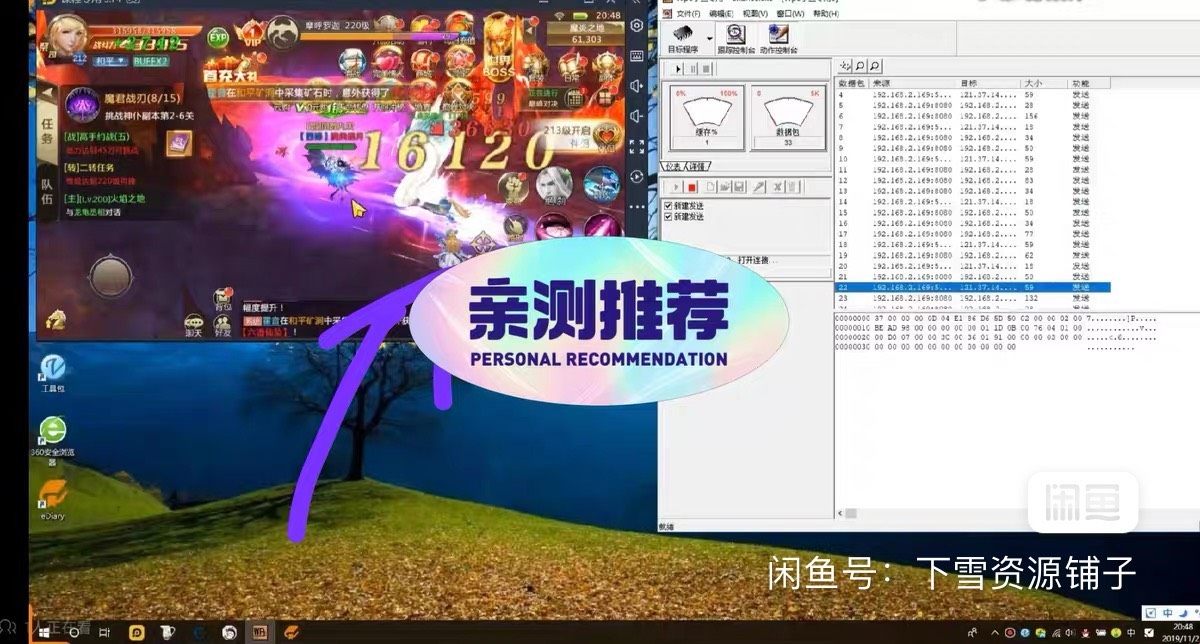Screen dimensions: 1200x644
Task: Open the emulator settings gear icon
Action: click(636, 25)
